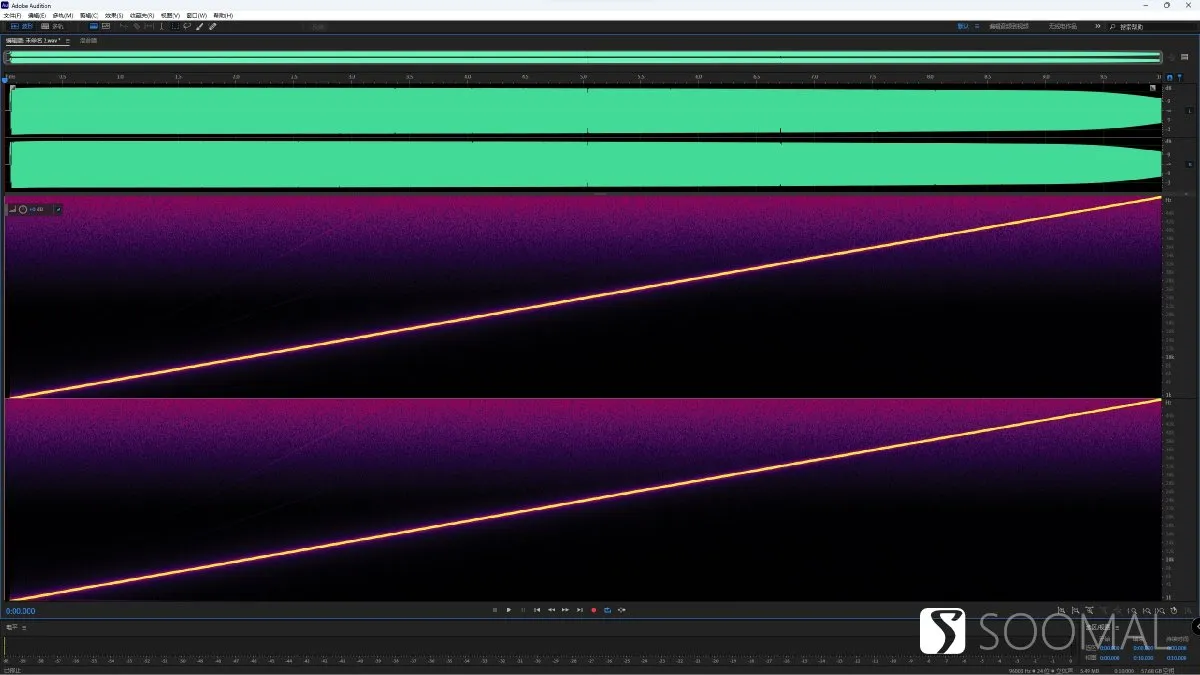1200x675 pixels.
Task: Open the 电平 levels panel menu
Action: (25, 627)
